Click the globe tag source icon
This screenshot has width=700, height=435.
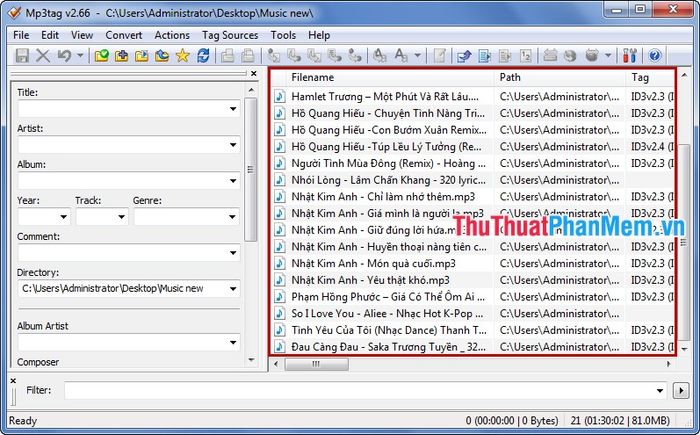[570, 56]
